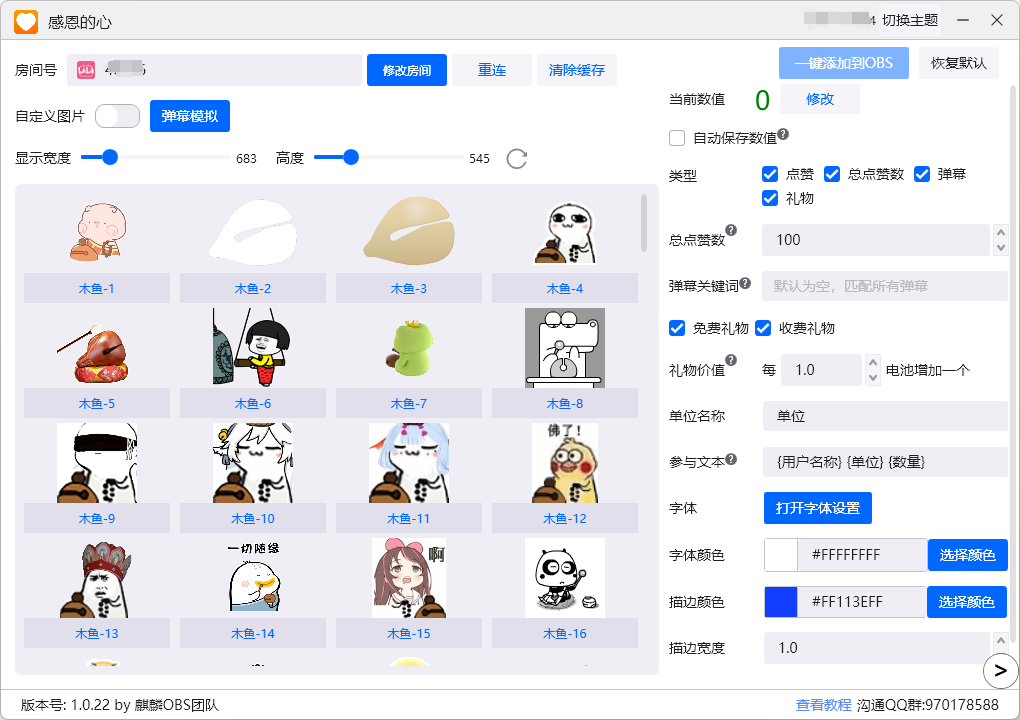Select the beige 木鱼-3 wooden fish image
The image size is (1020, 720).
point(409,232)
